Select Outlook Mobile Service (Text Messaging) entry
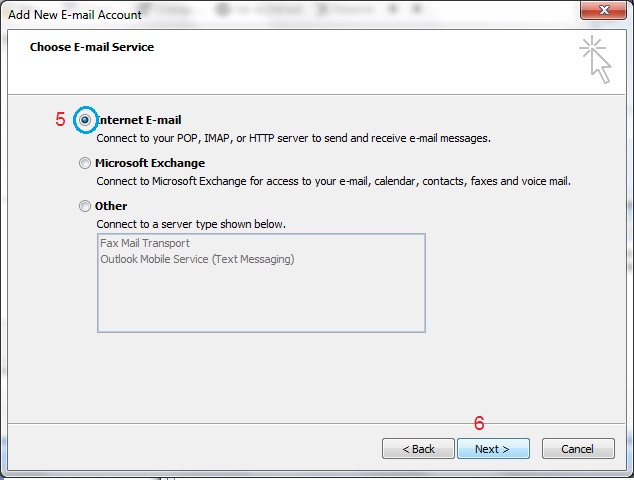The width and height of the screenshot is (634, 480). coord(197,259)
